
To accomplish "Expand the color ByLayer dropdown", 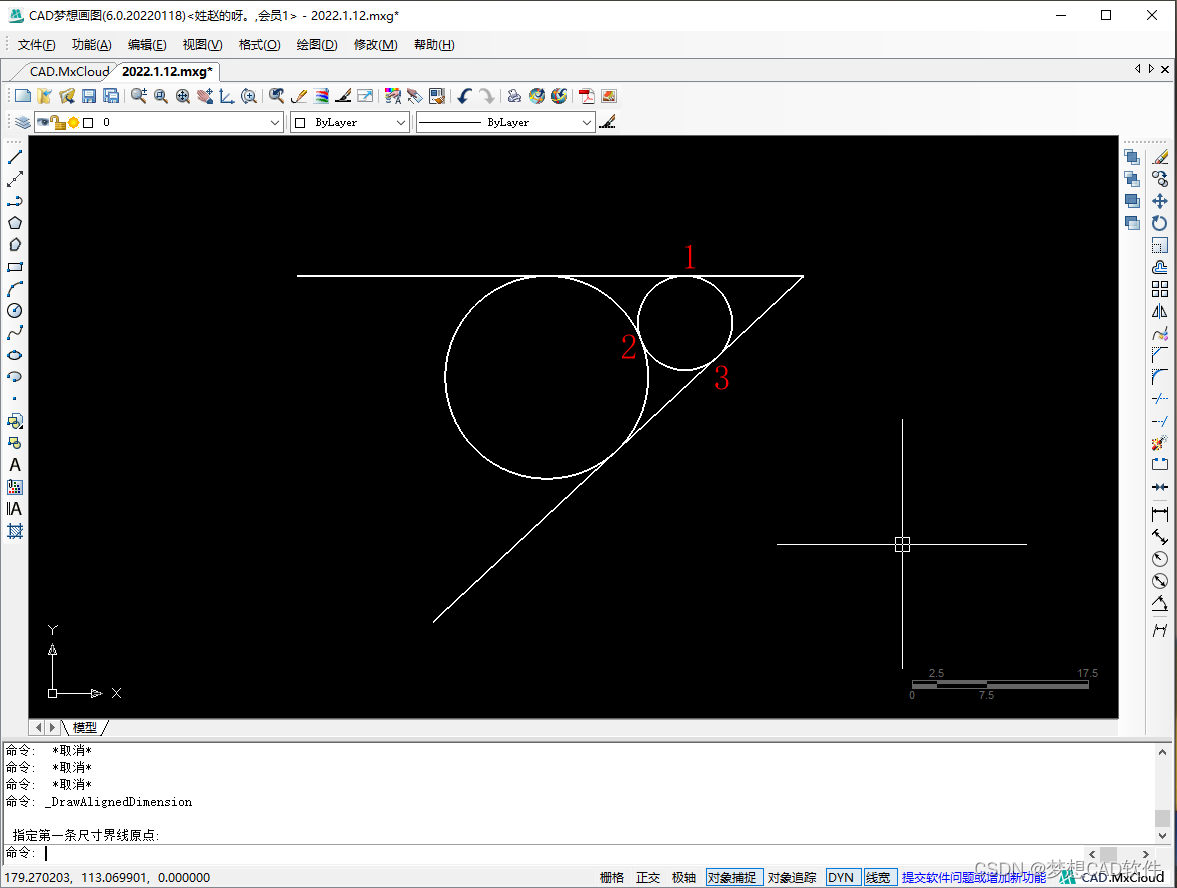I will click(x=401, y=122).
